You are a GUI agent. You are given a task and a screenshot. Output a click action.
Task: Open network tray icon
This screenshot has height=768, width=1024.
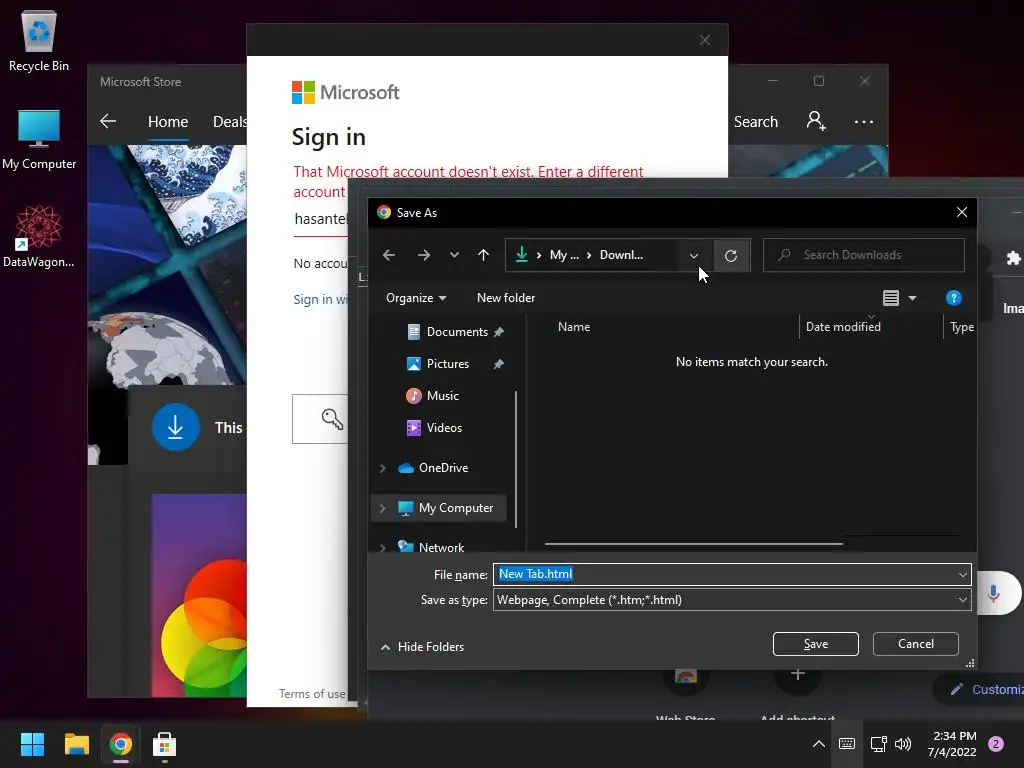tap(878, 744)
